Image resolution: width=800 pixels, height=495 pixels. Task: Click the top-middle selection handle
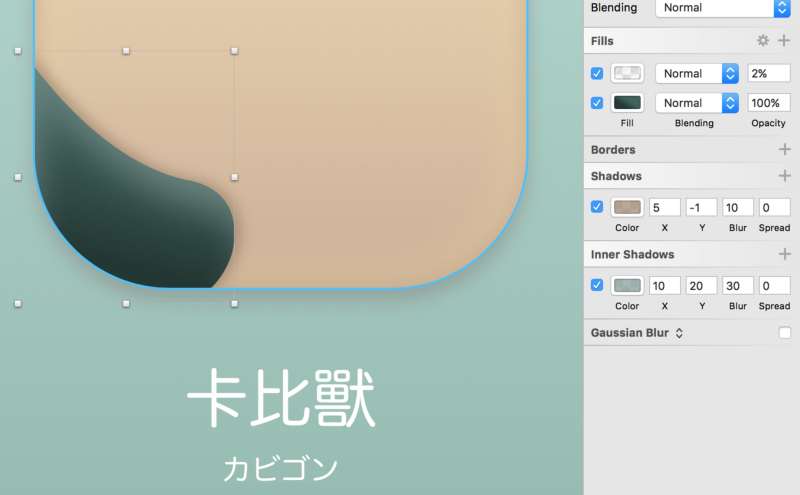pyautogui.click(x=126, y=51)
